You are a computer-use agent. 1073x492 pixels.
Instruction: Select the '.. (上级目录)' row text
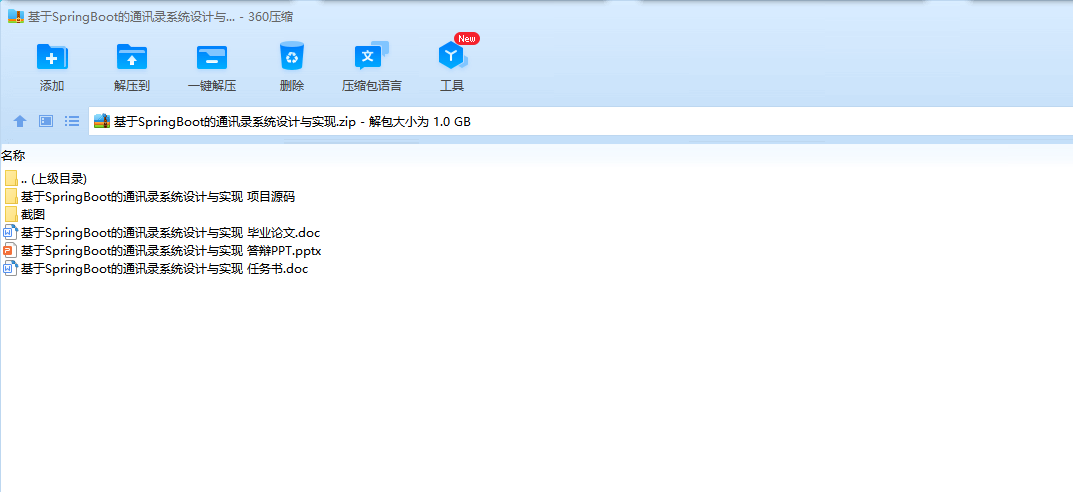[54, 179]
